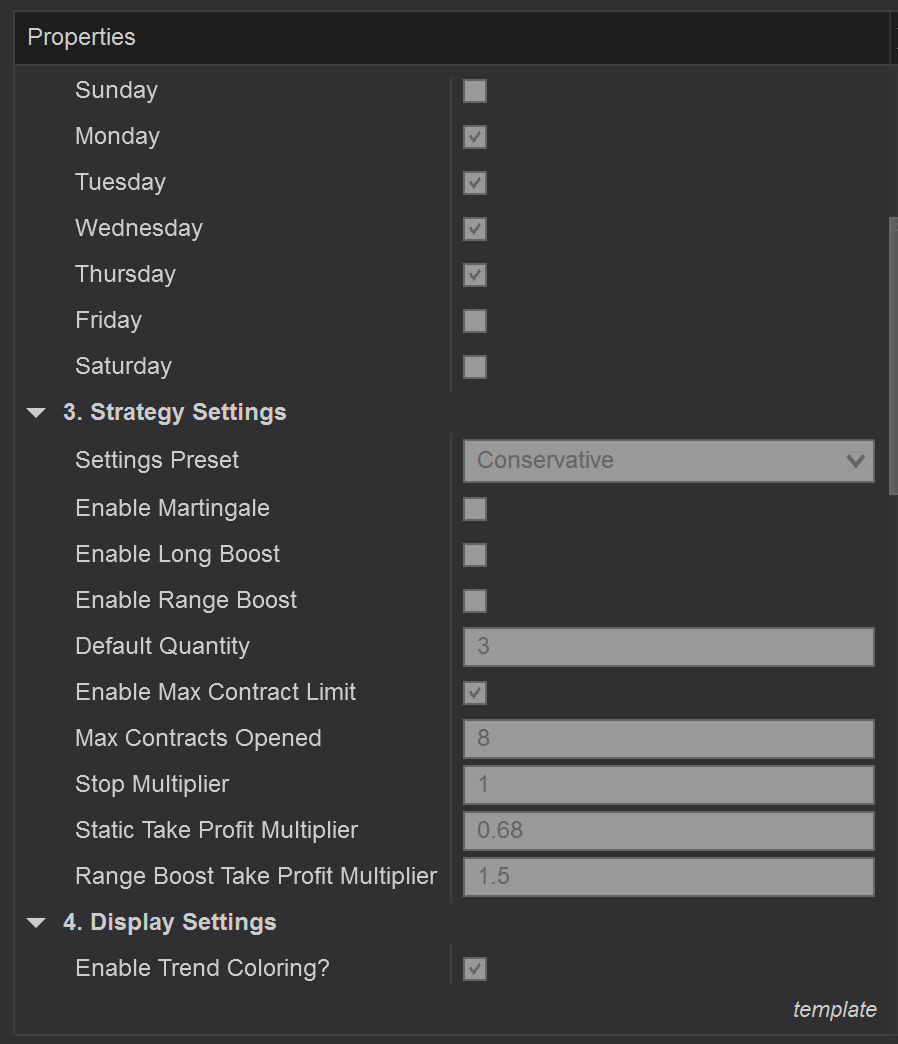Viewport: 898px width, 1044px height.
Task: Enable the Friday checkbox
Action: pos(475,321)
